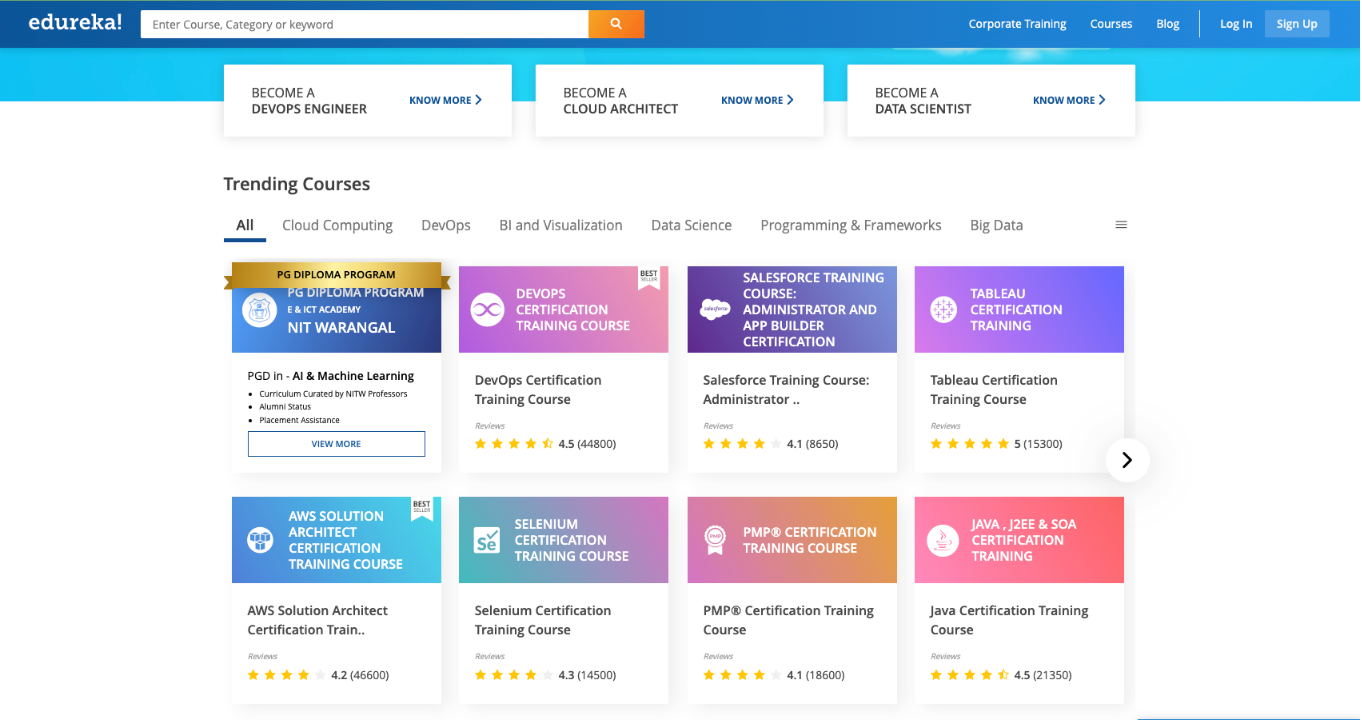
Task: Click the 'Tableau Certification Training Course' title
Action: (x=994, y=390)
